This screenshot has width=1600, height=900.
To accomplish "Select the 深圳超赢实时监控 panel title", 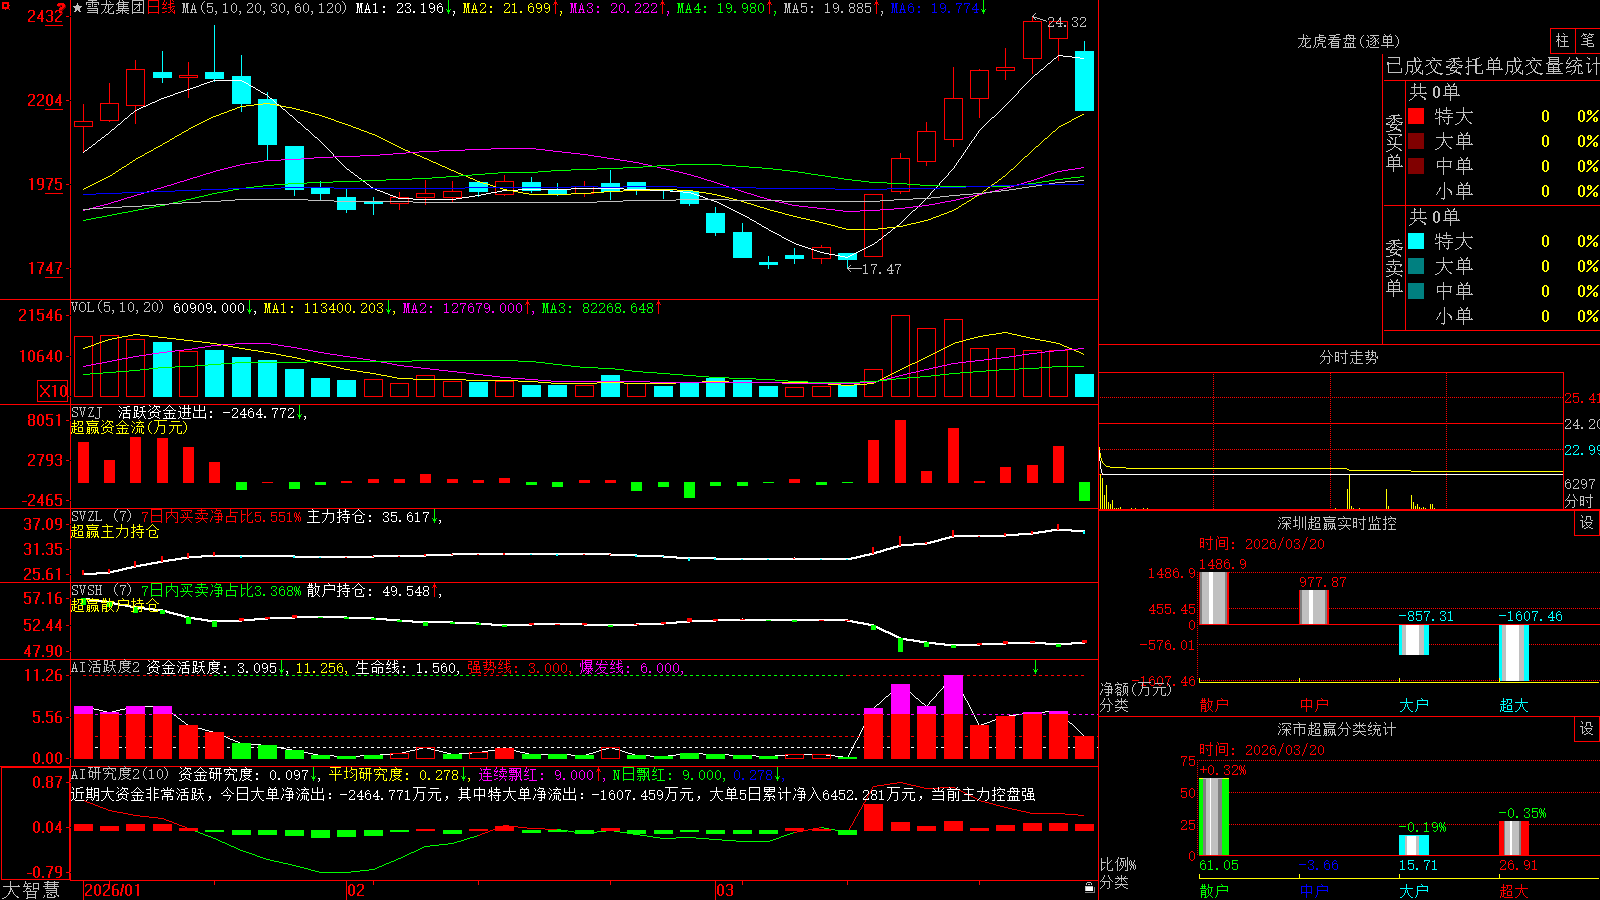I will [1336, 523].
